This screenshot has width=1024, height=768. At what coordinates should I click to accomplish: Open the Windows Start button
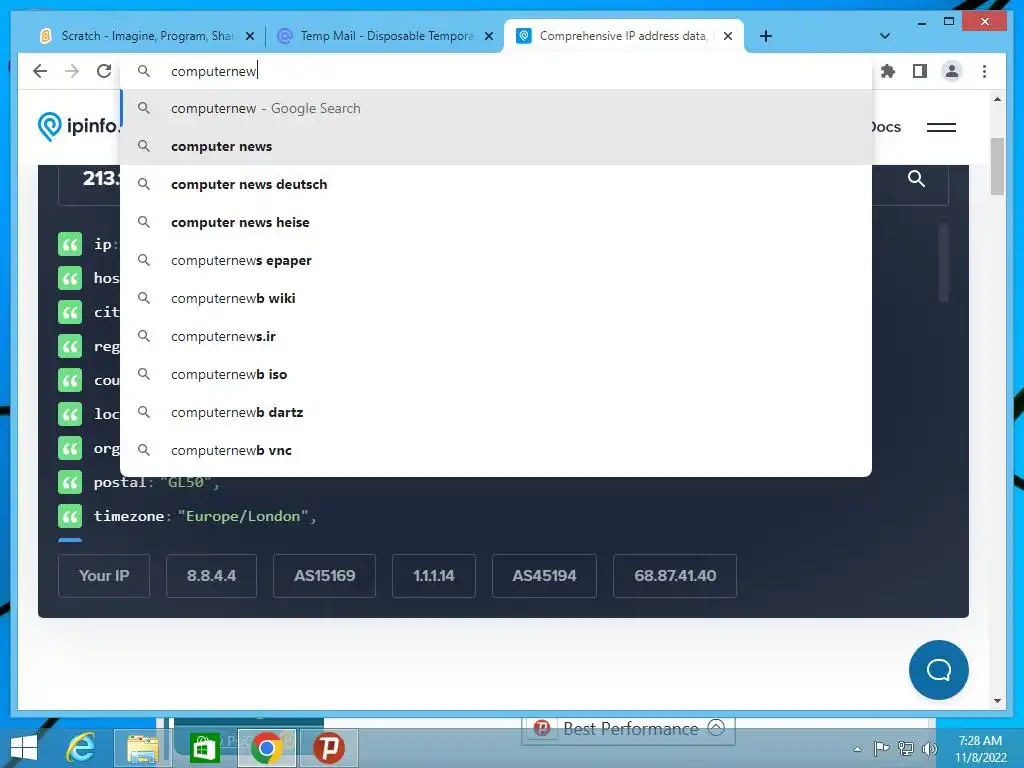[x=24, y=748]
